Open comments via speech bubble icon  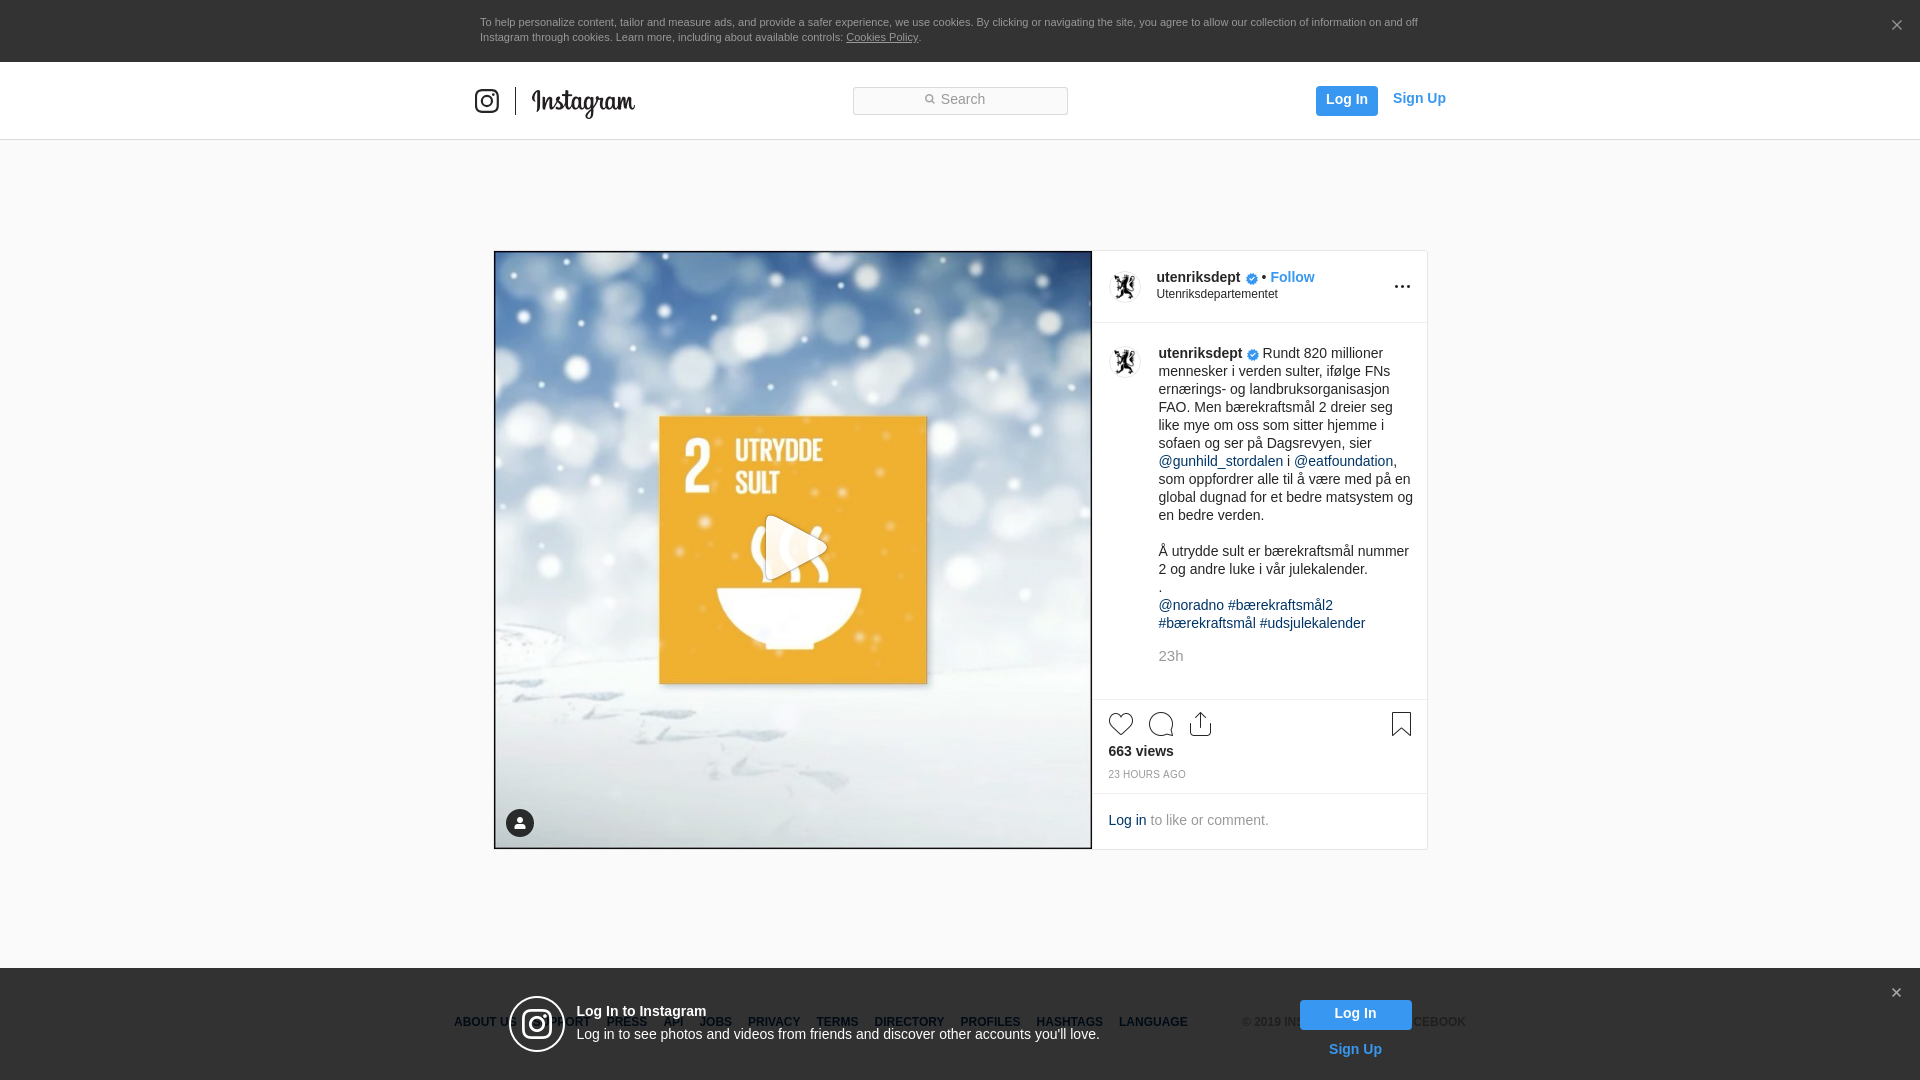(x=1161, y=724)
